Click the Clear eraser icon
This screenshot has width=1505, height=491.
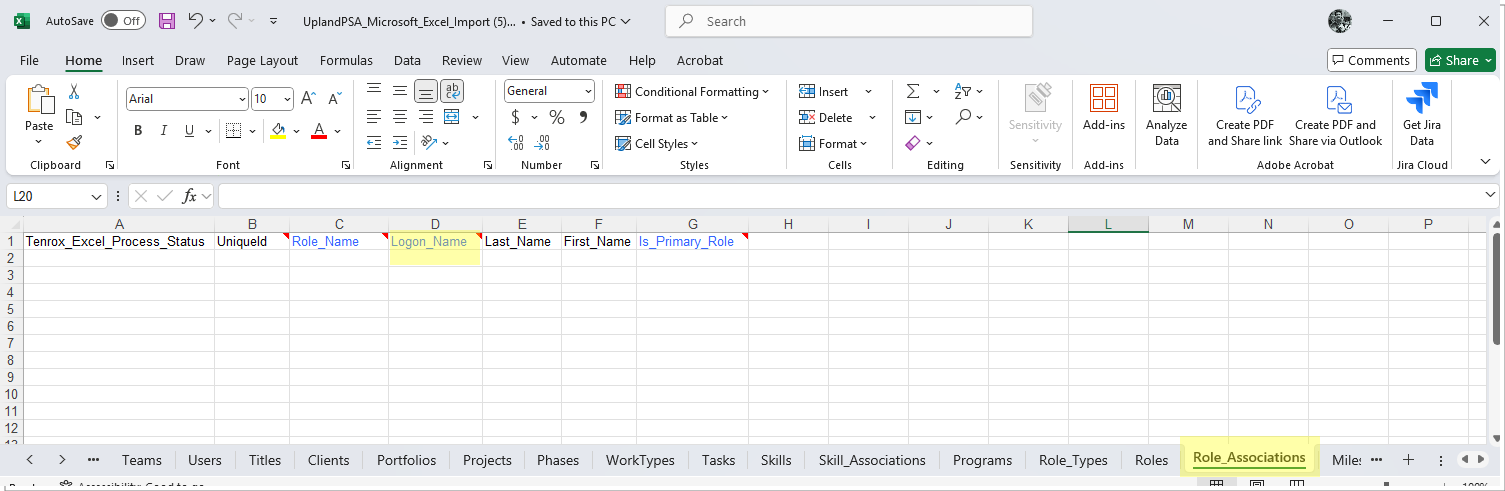point(912,143)
